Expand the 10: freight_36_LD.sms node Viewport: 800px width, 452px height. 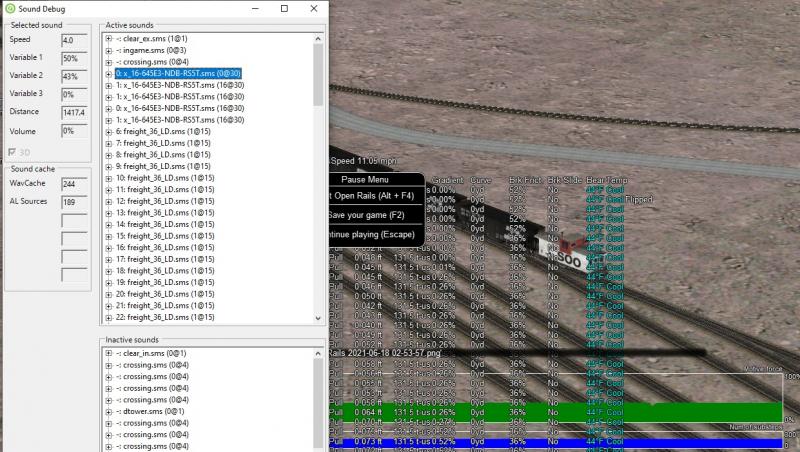[x=109, y=179]
